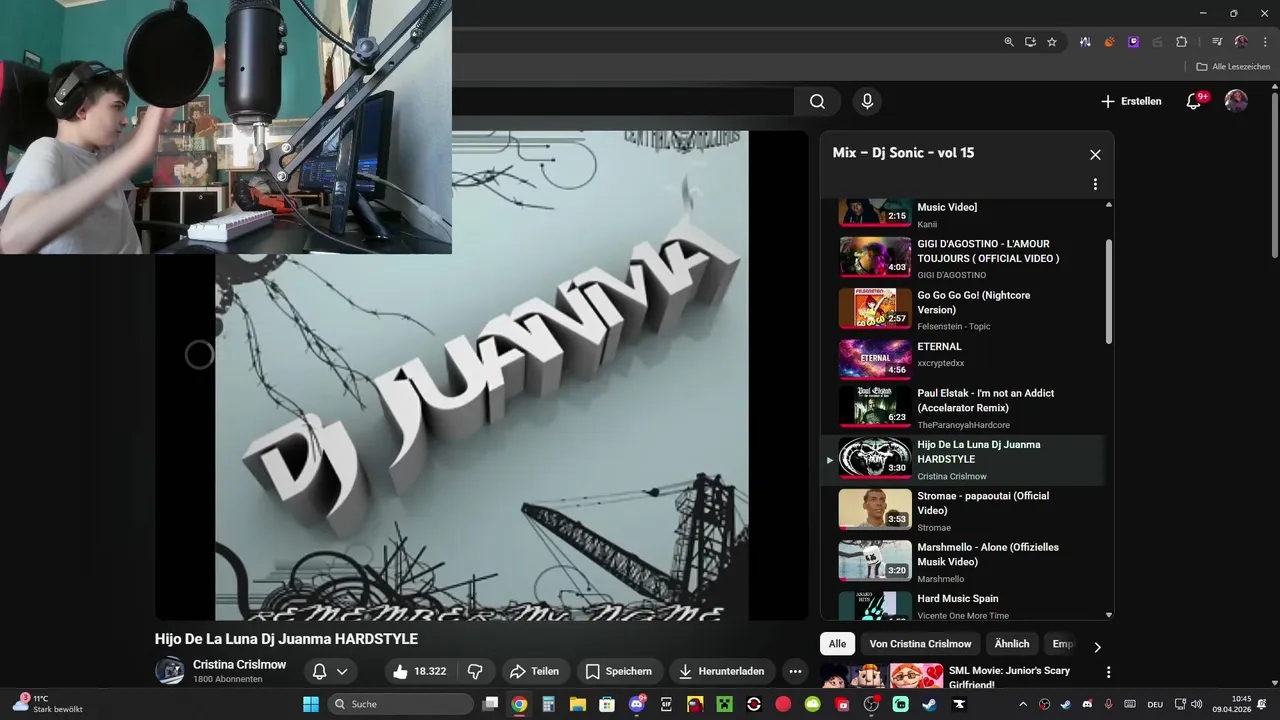Open the weather widget 11°C Stark bewölkt
The image size is (1280, 720).
click(48, 704)
